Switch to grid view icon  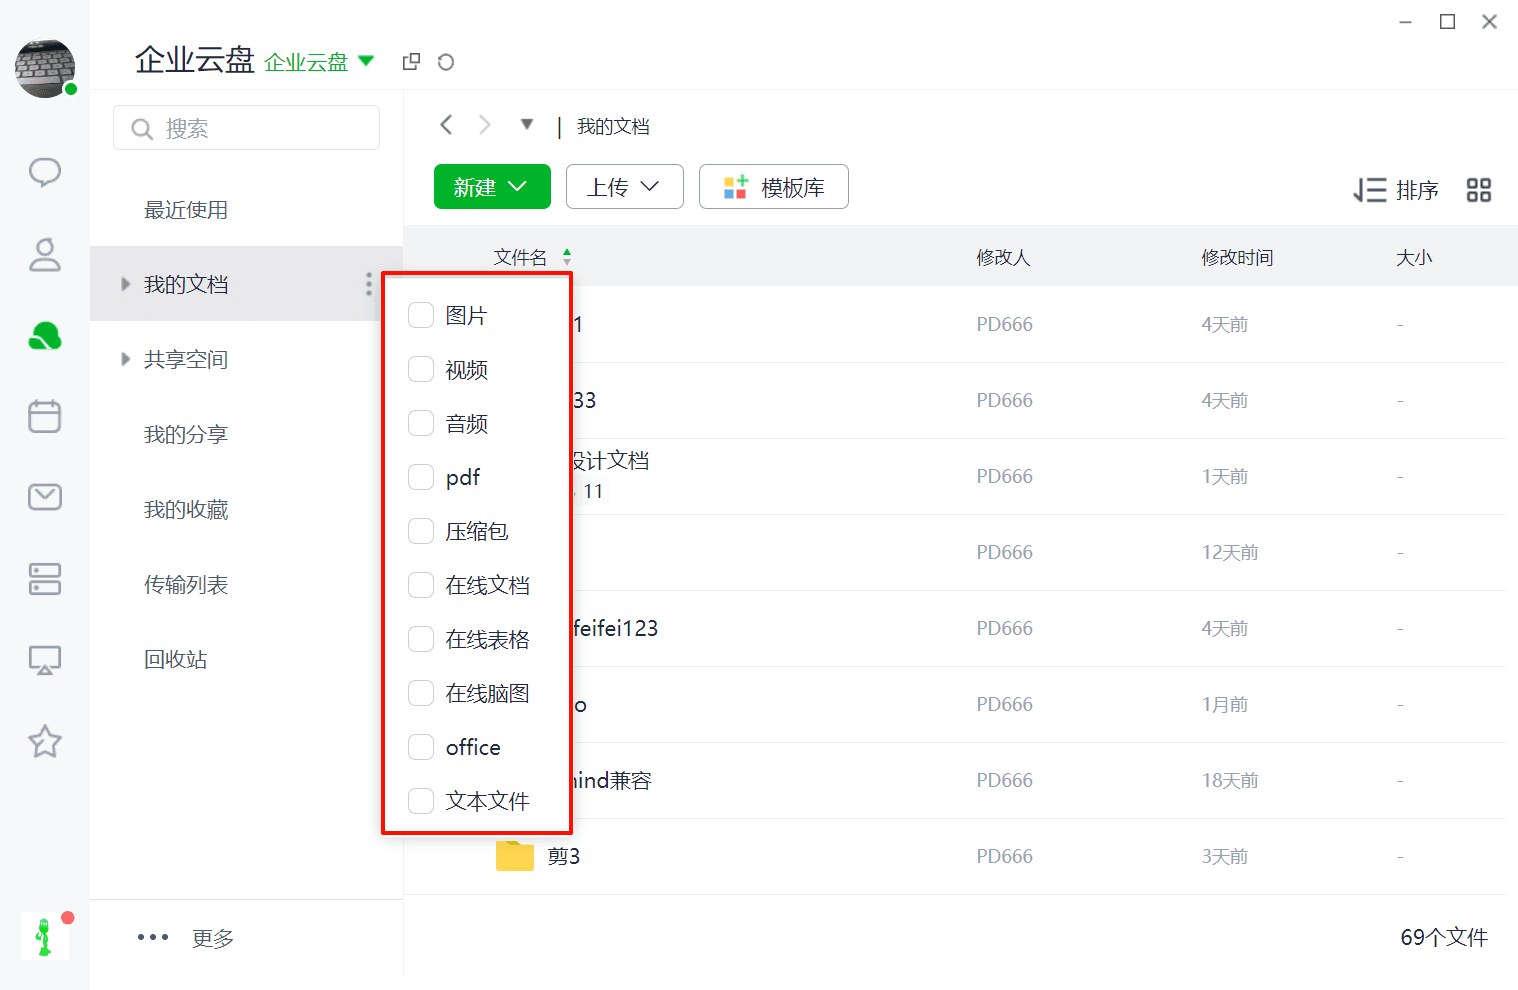1479,190
